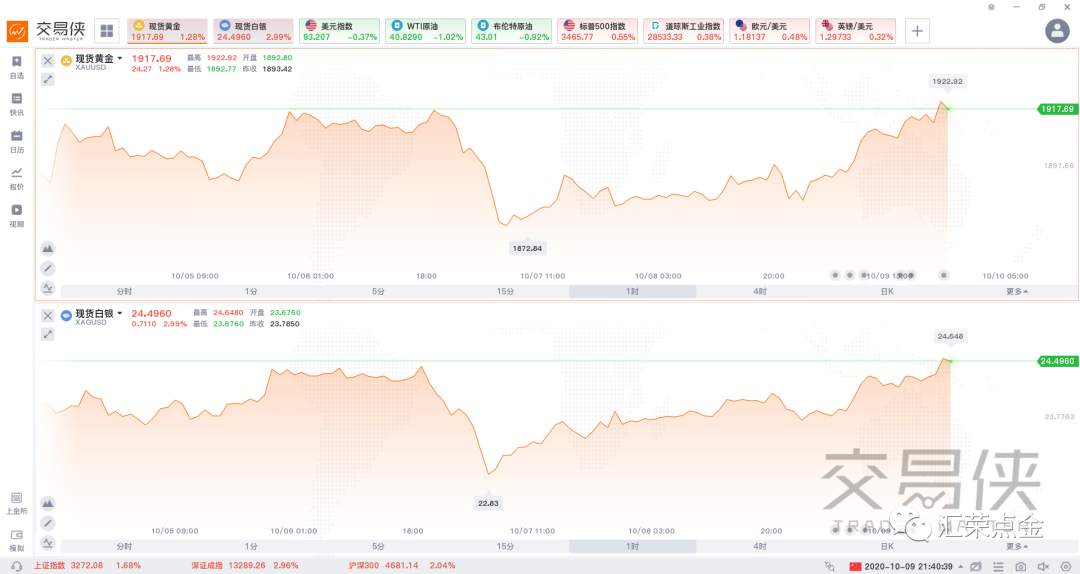Toggle fullscreen expand on silver chart
1080x574 pixels.
tap(48, 334)
